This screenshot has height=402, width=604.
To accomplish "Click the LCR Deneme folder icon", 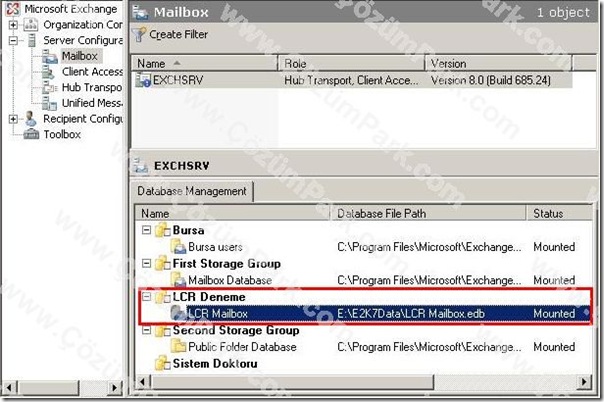I will (163, 297).
